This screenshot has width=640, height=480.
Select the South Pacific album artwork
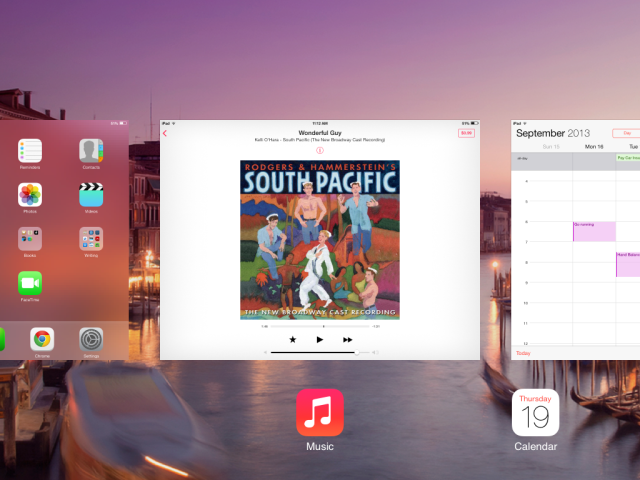[320, 240]
